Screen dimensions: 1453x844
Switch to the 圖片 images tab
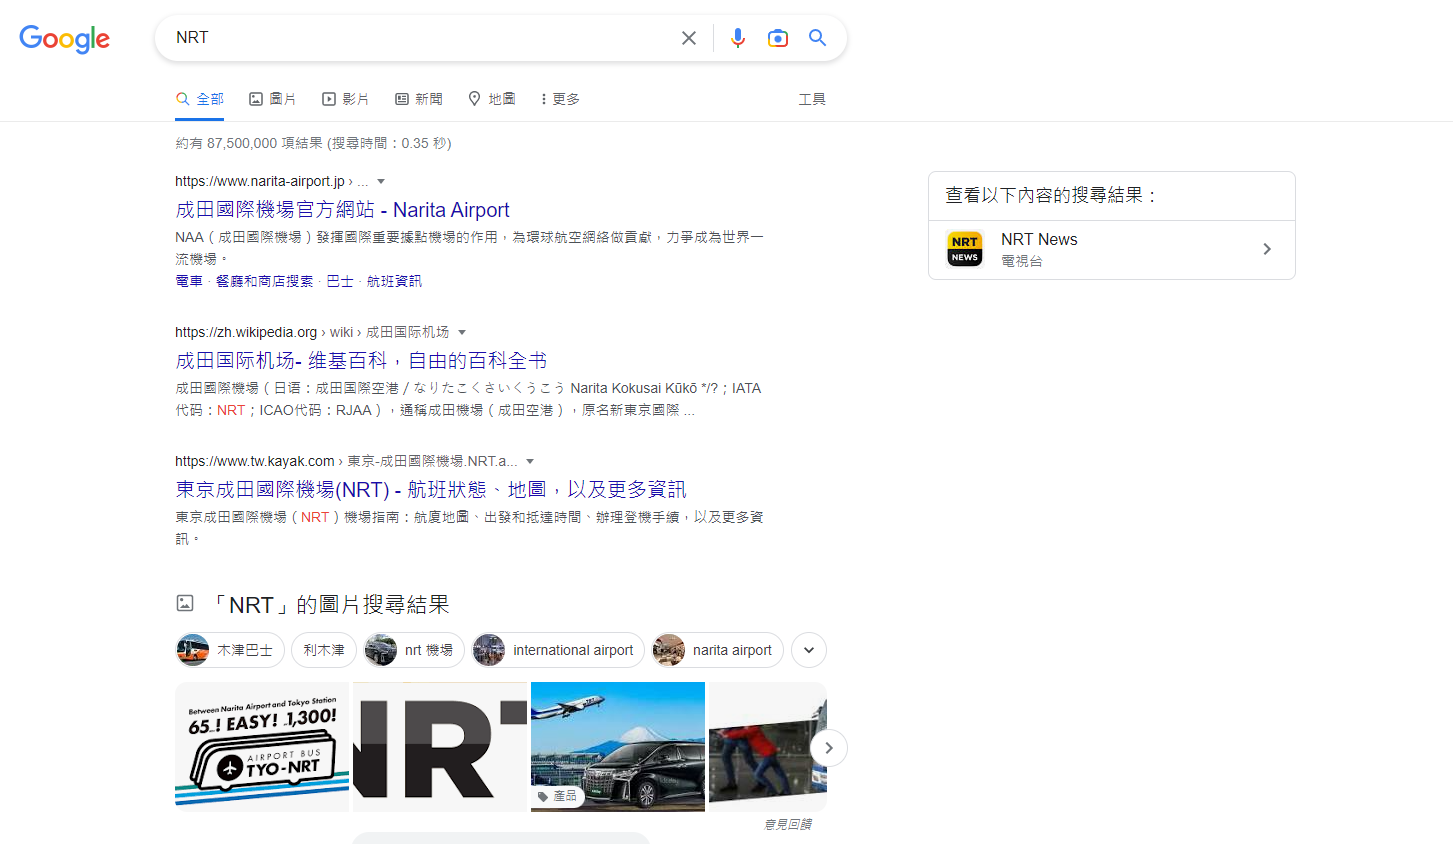pyautogui.click(x=273, y=99)
